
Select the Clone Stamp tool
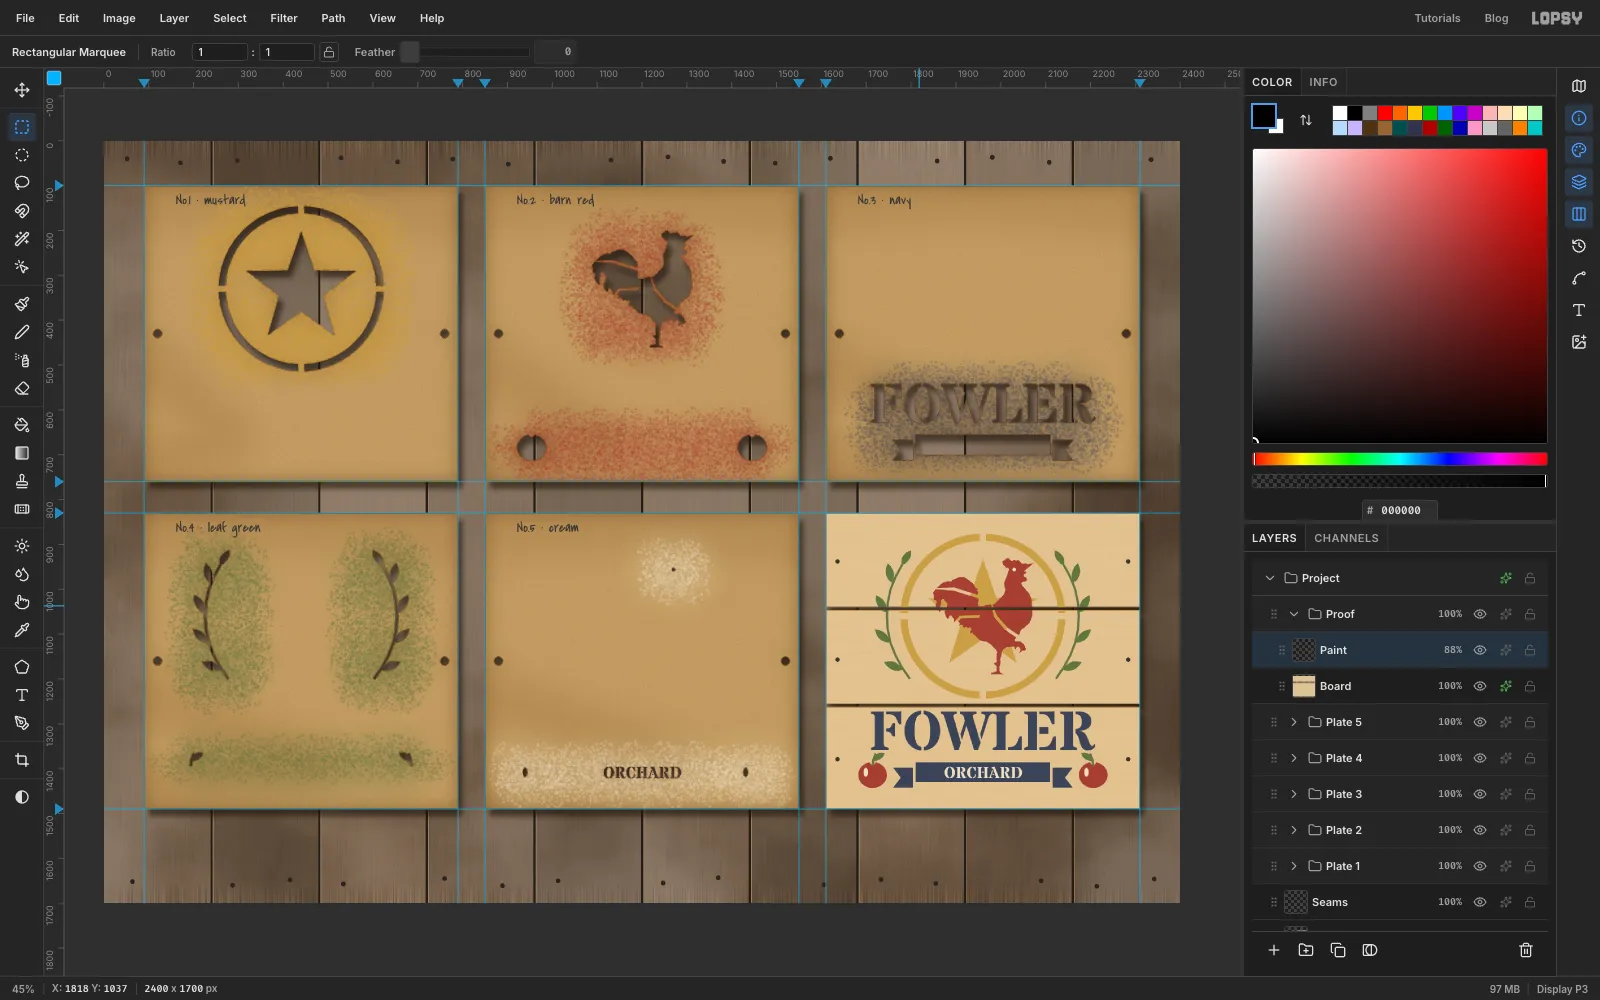[x=22, y=481]
